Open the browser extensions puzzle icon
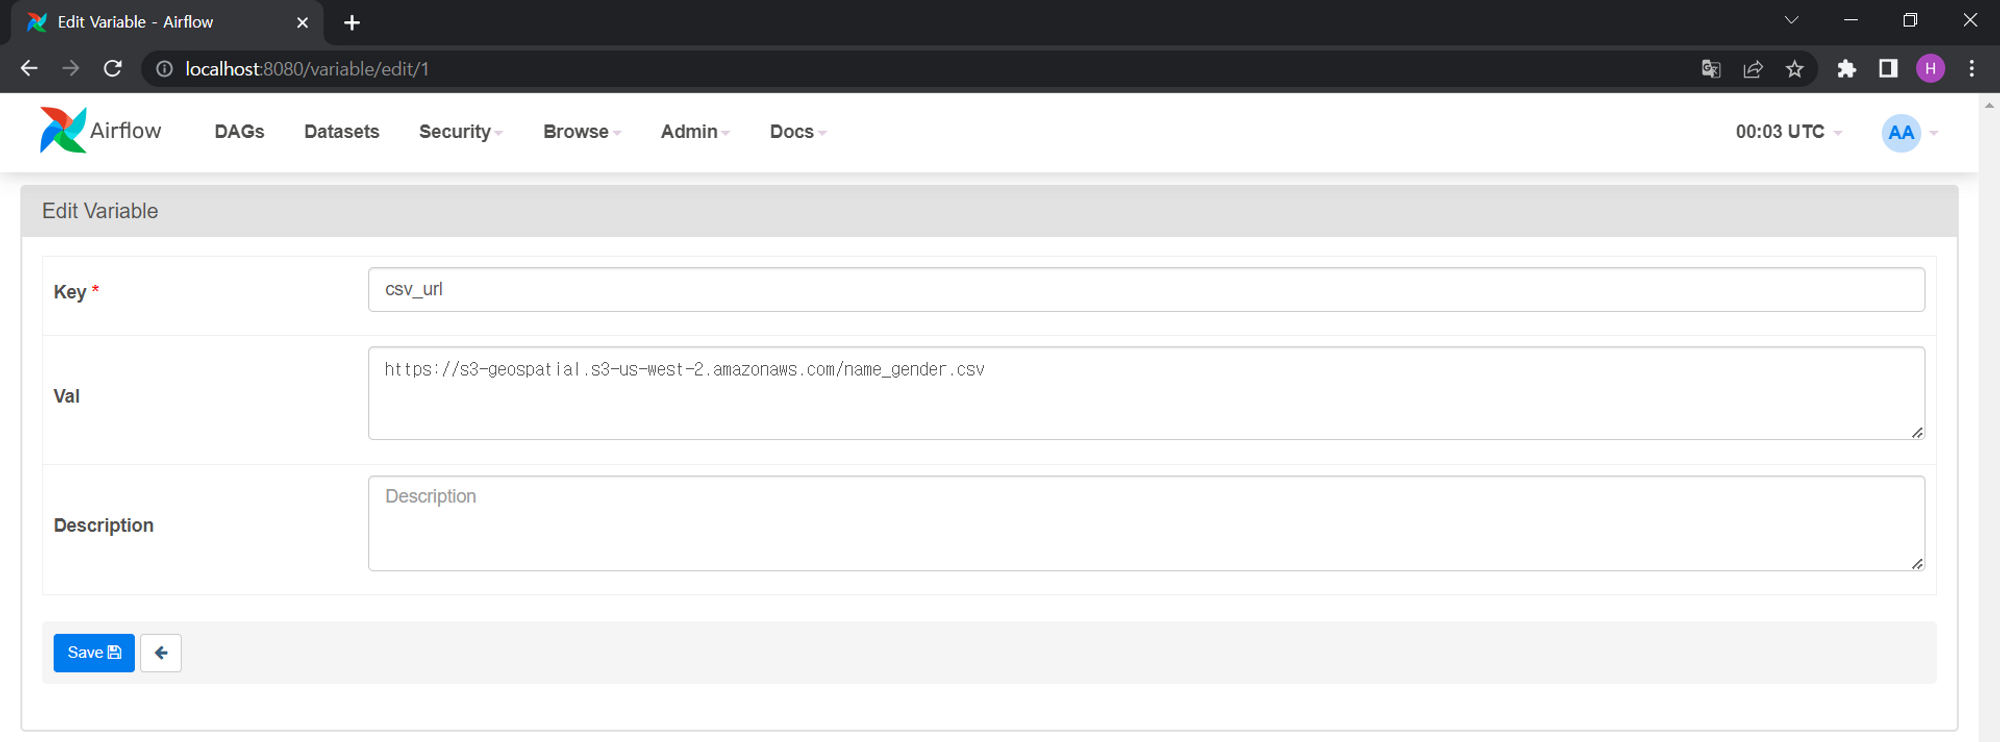 pos(1847,68)
